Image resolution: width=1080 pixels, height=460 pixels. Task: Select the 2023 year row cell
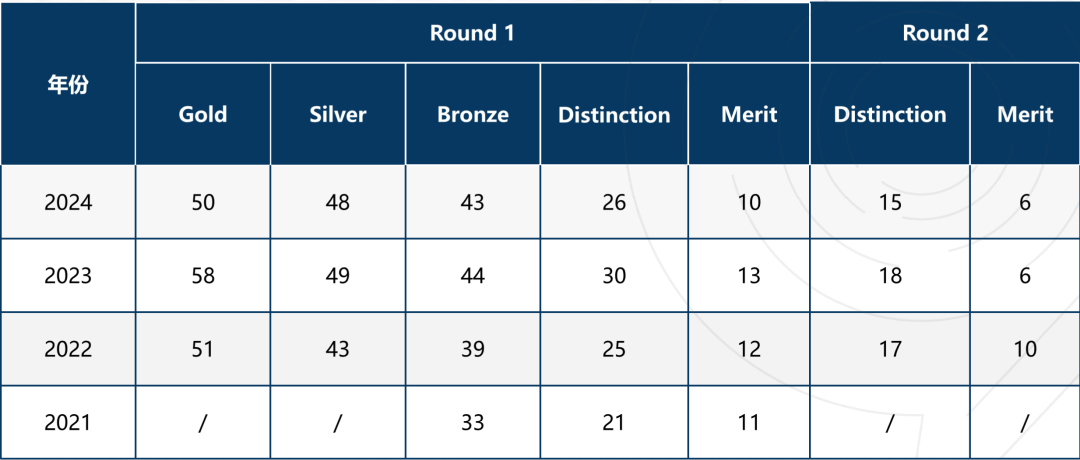pos(68,275)
